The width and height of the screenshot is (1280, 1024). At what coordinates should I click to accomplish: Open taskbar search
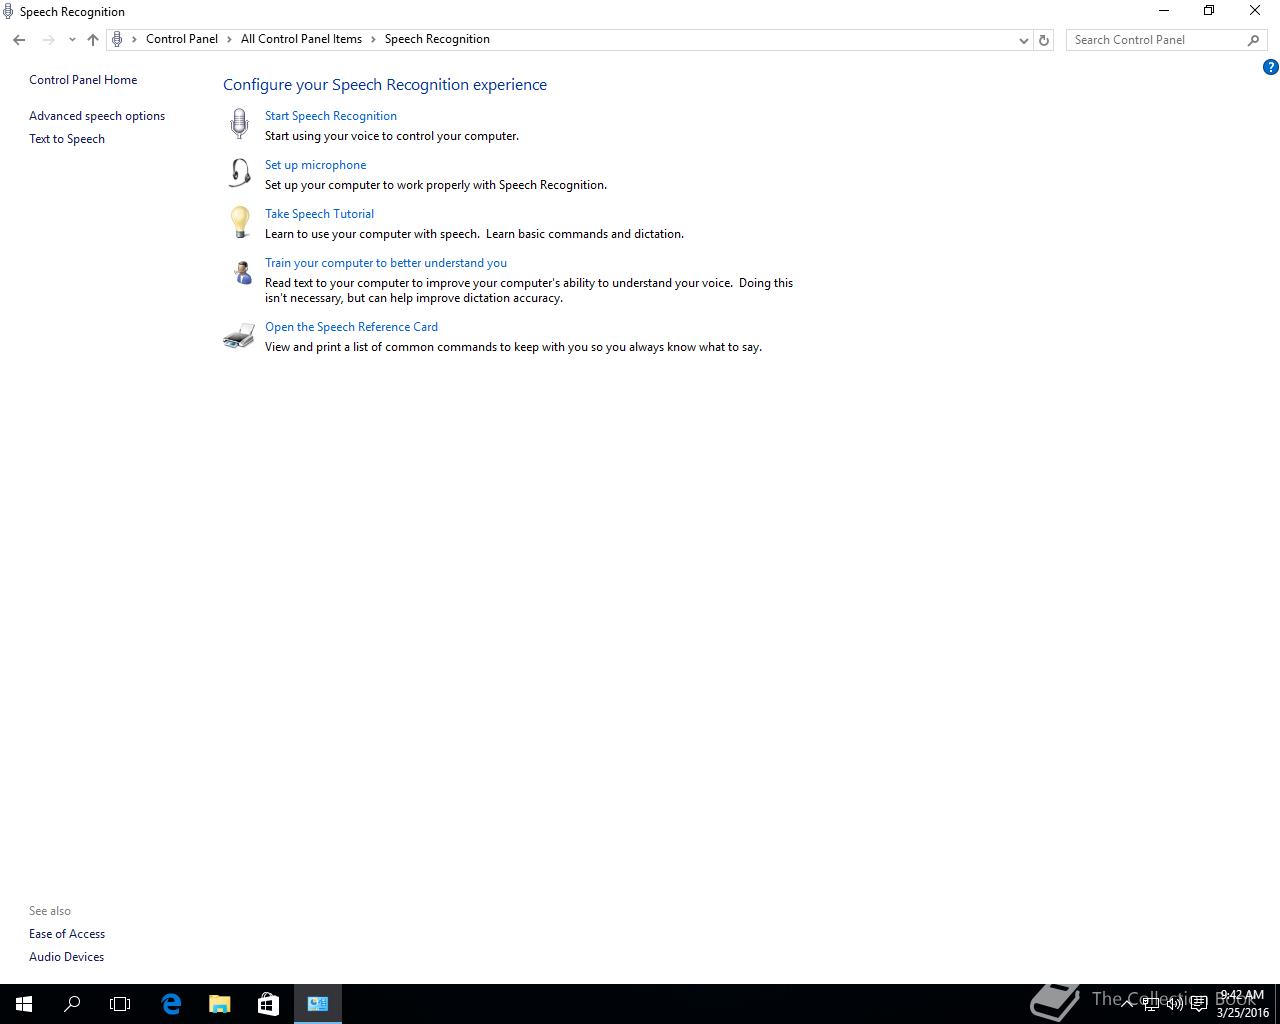point(72,1004)
